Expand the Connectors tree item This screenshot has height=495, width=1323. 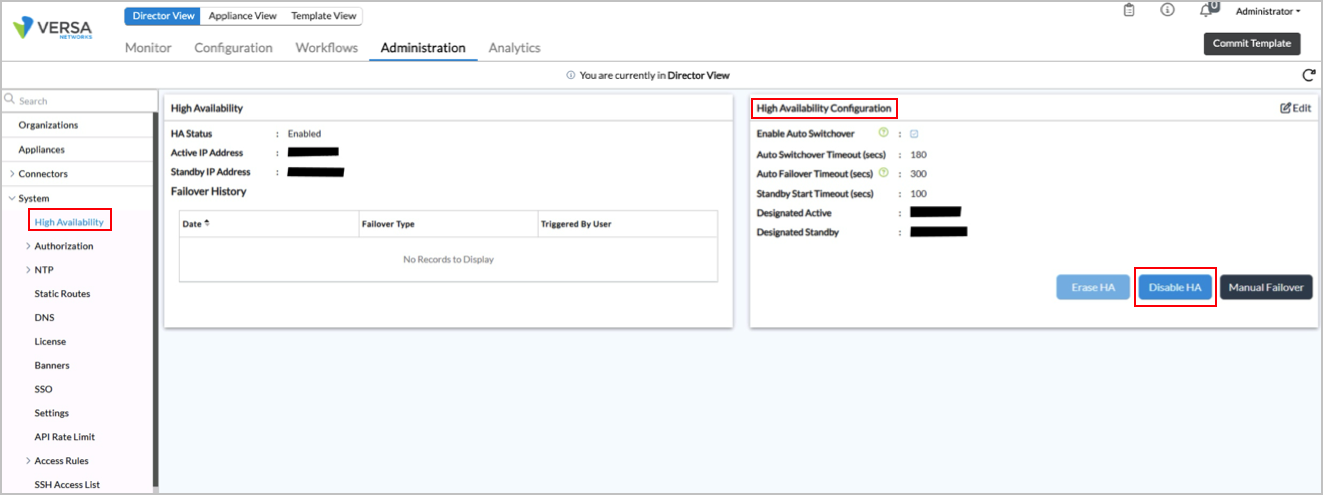pos(11,174)
